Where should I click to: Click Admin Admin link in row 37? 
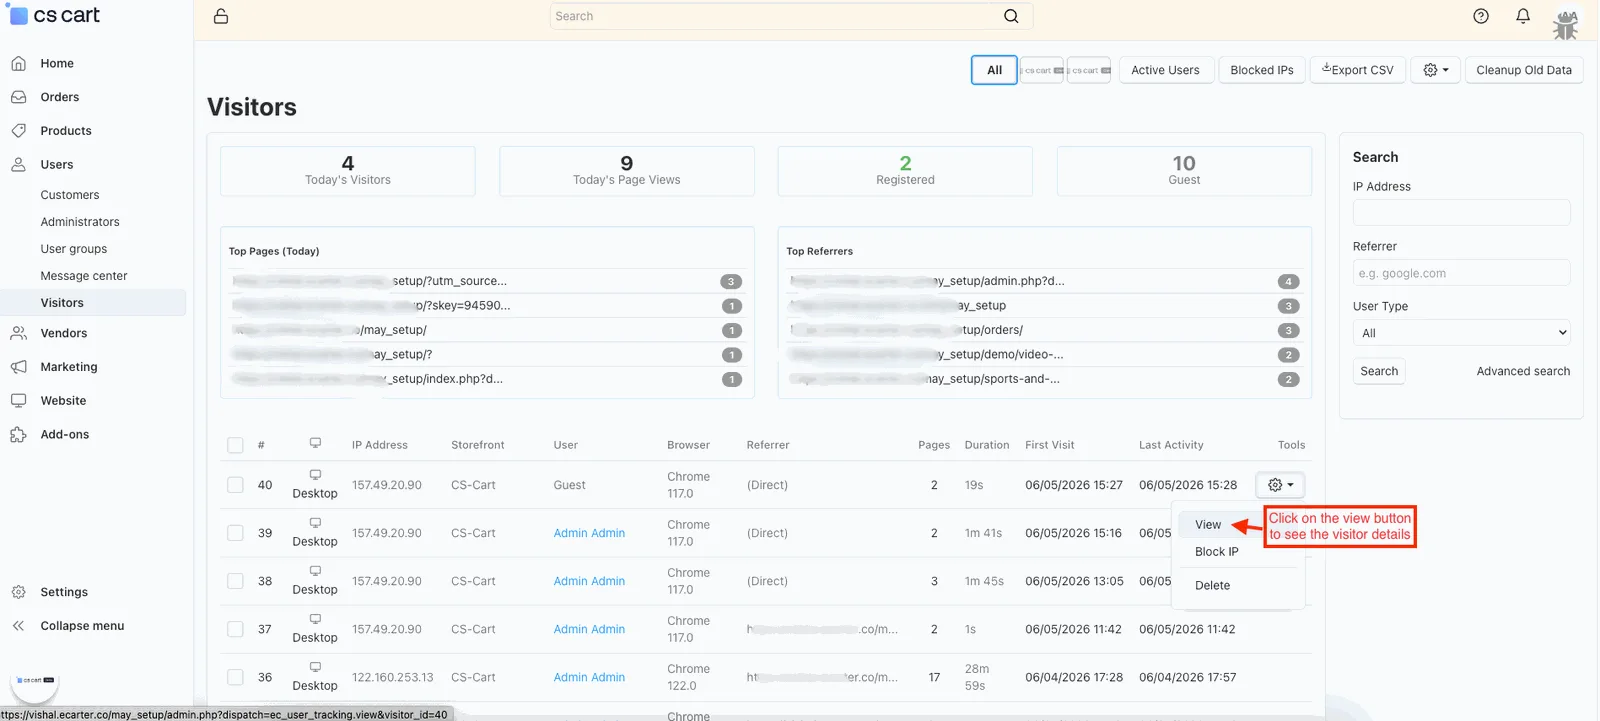(589, 629)
